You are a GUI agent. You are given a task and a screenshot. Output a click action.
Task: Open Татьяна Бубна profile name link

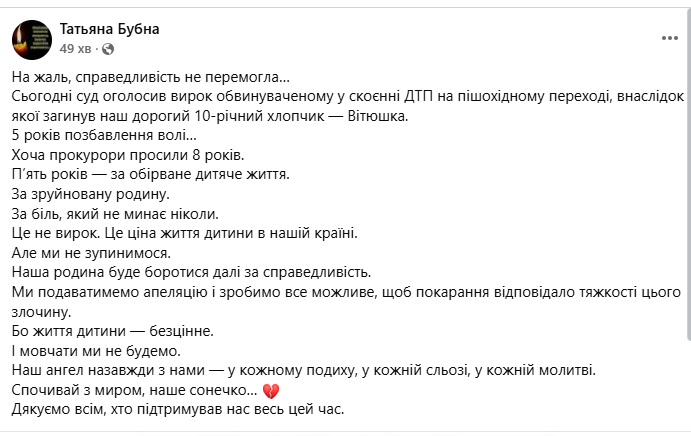click(x=109, y=30)
